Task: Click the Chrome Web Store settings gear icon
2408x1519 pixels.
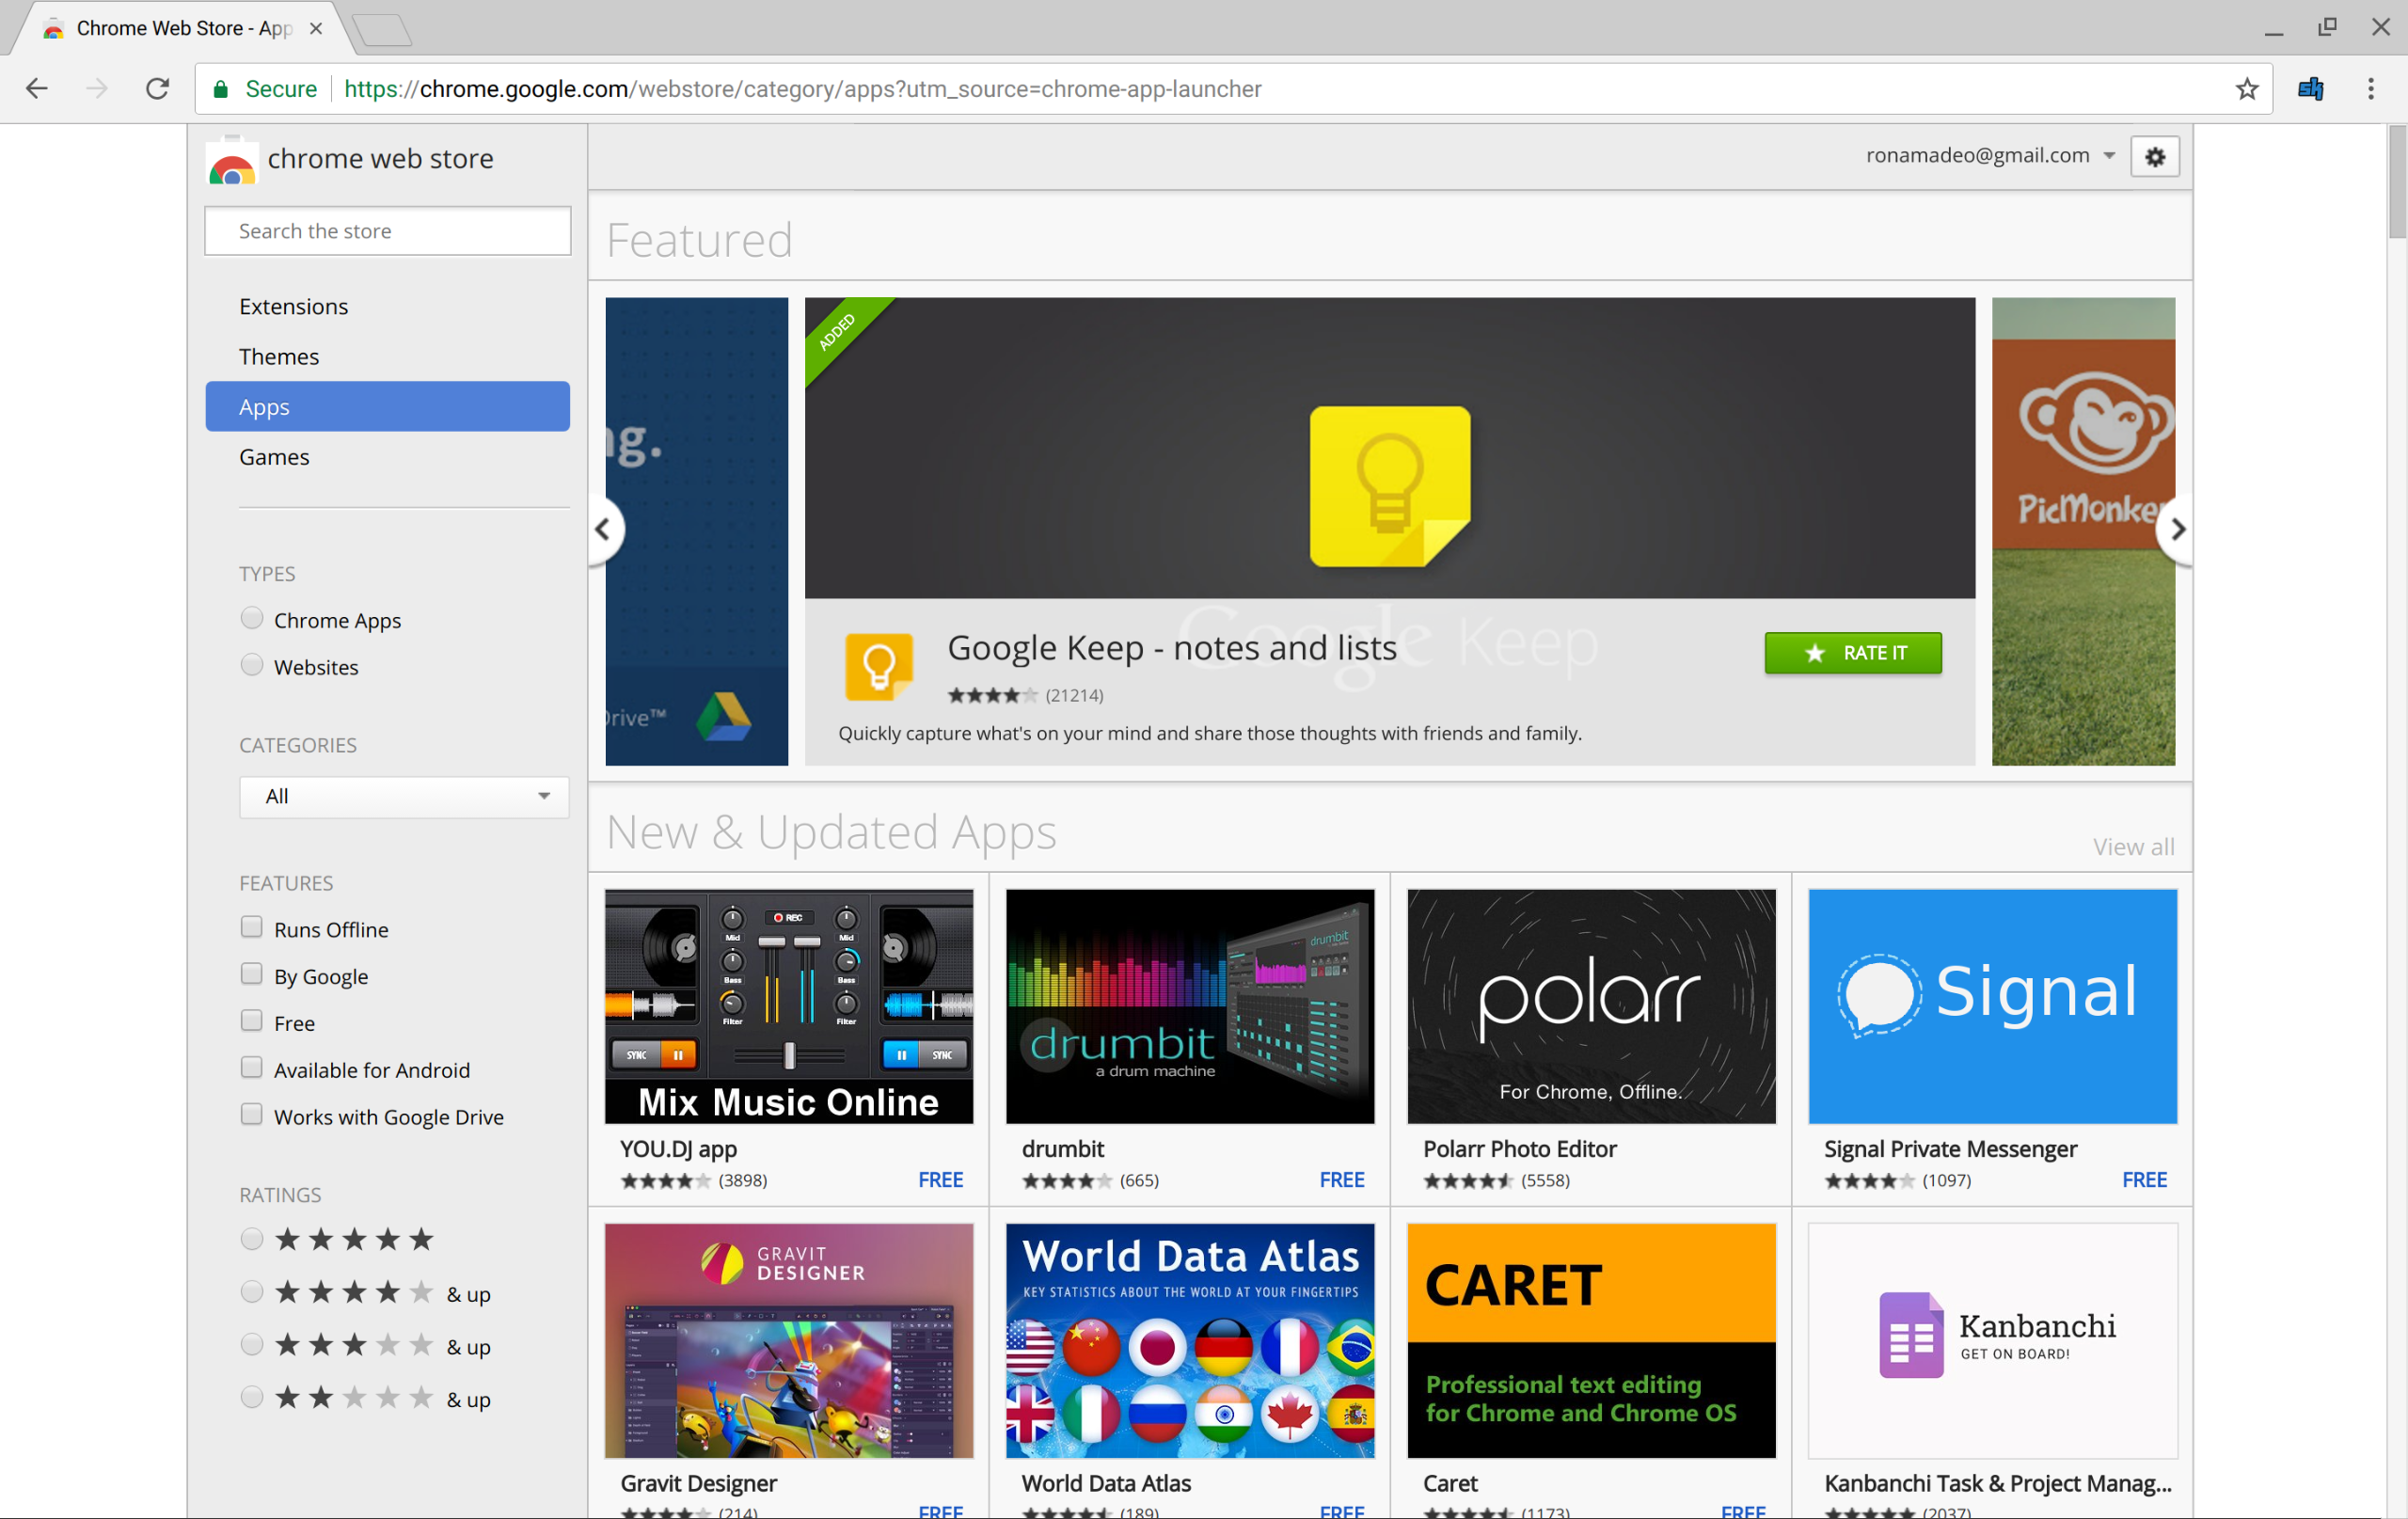Action: (2156, 156)
